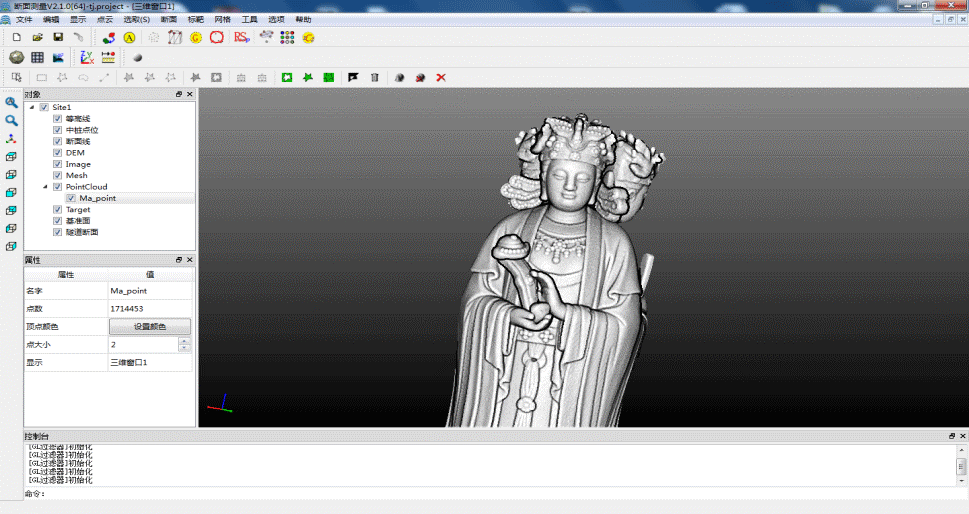
Task: Click the XYZ axis toolbar icon
Action: coord(87,57)
